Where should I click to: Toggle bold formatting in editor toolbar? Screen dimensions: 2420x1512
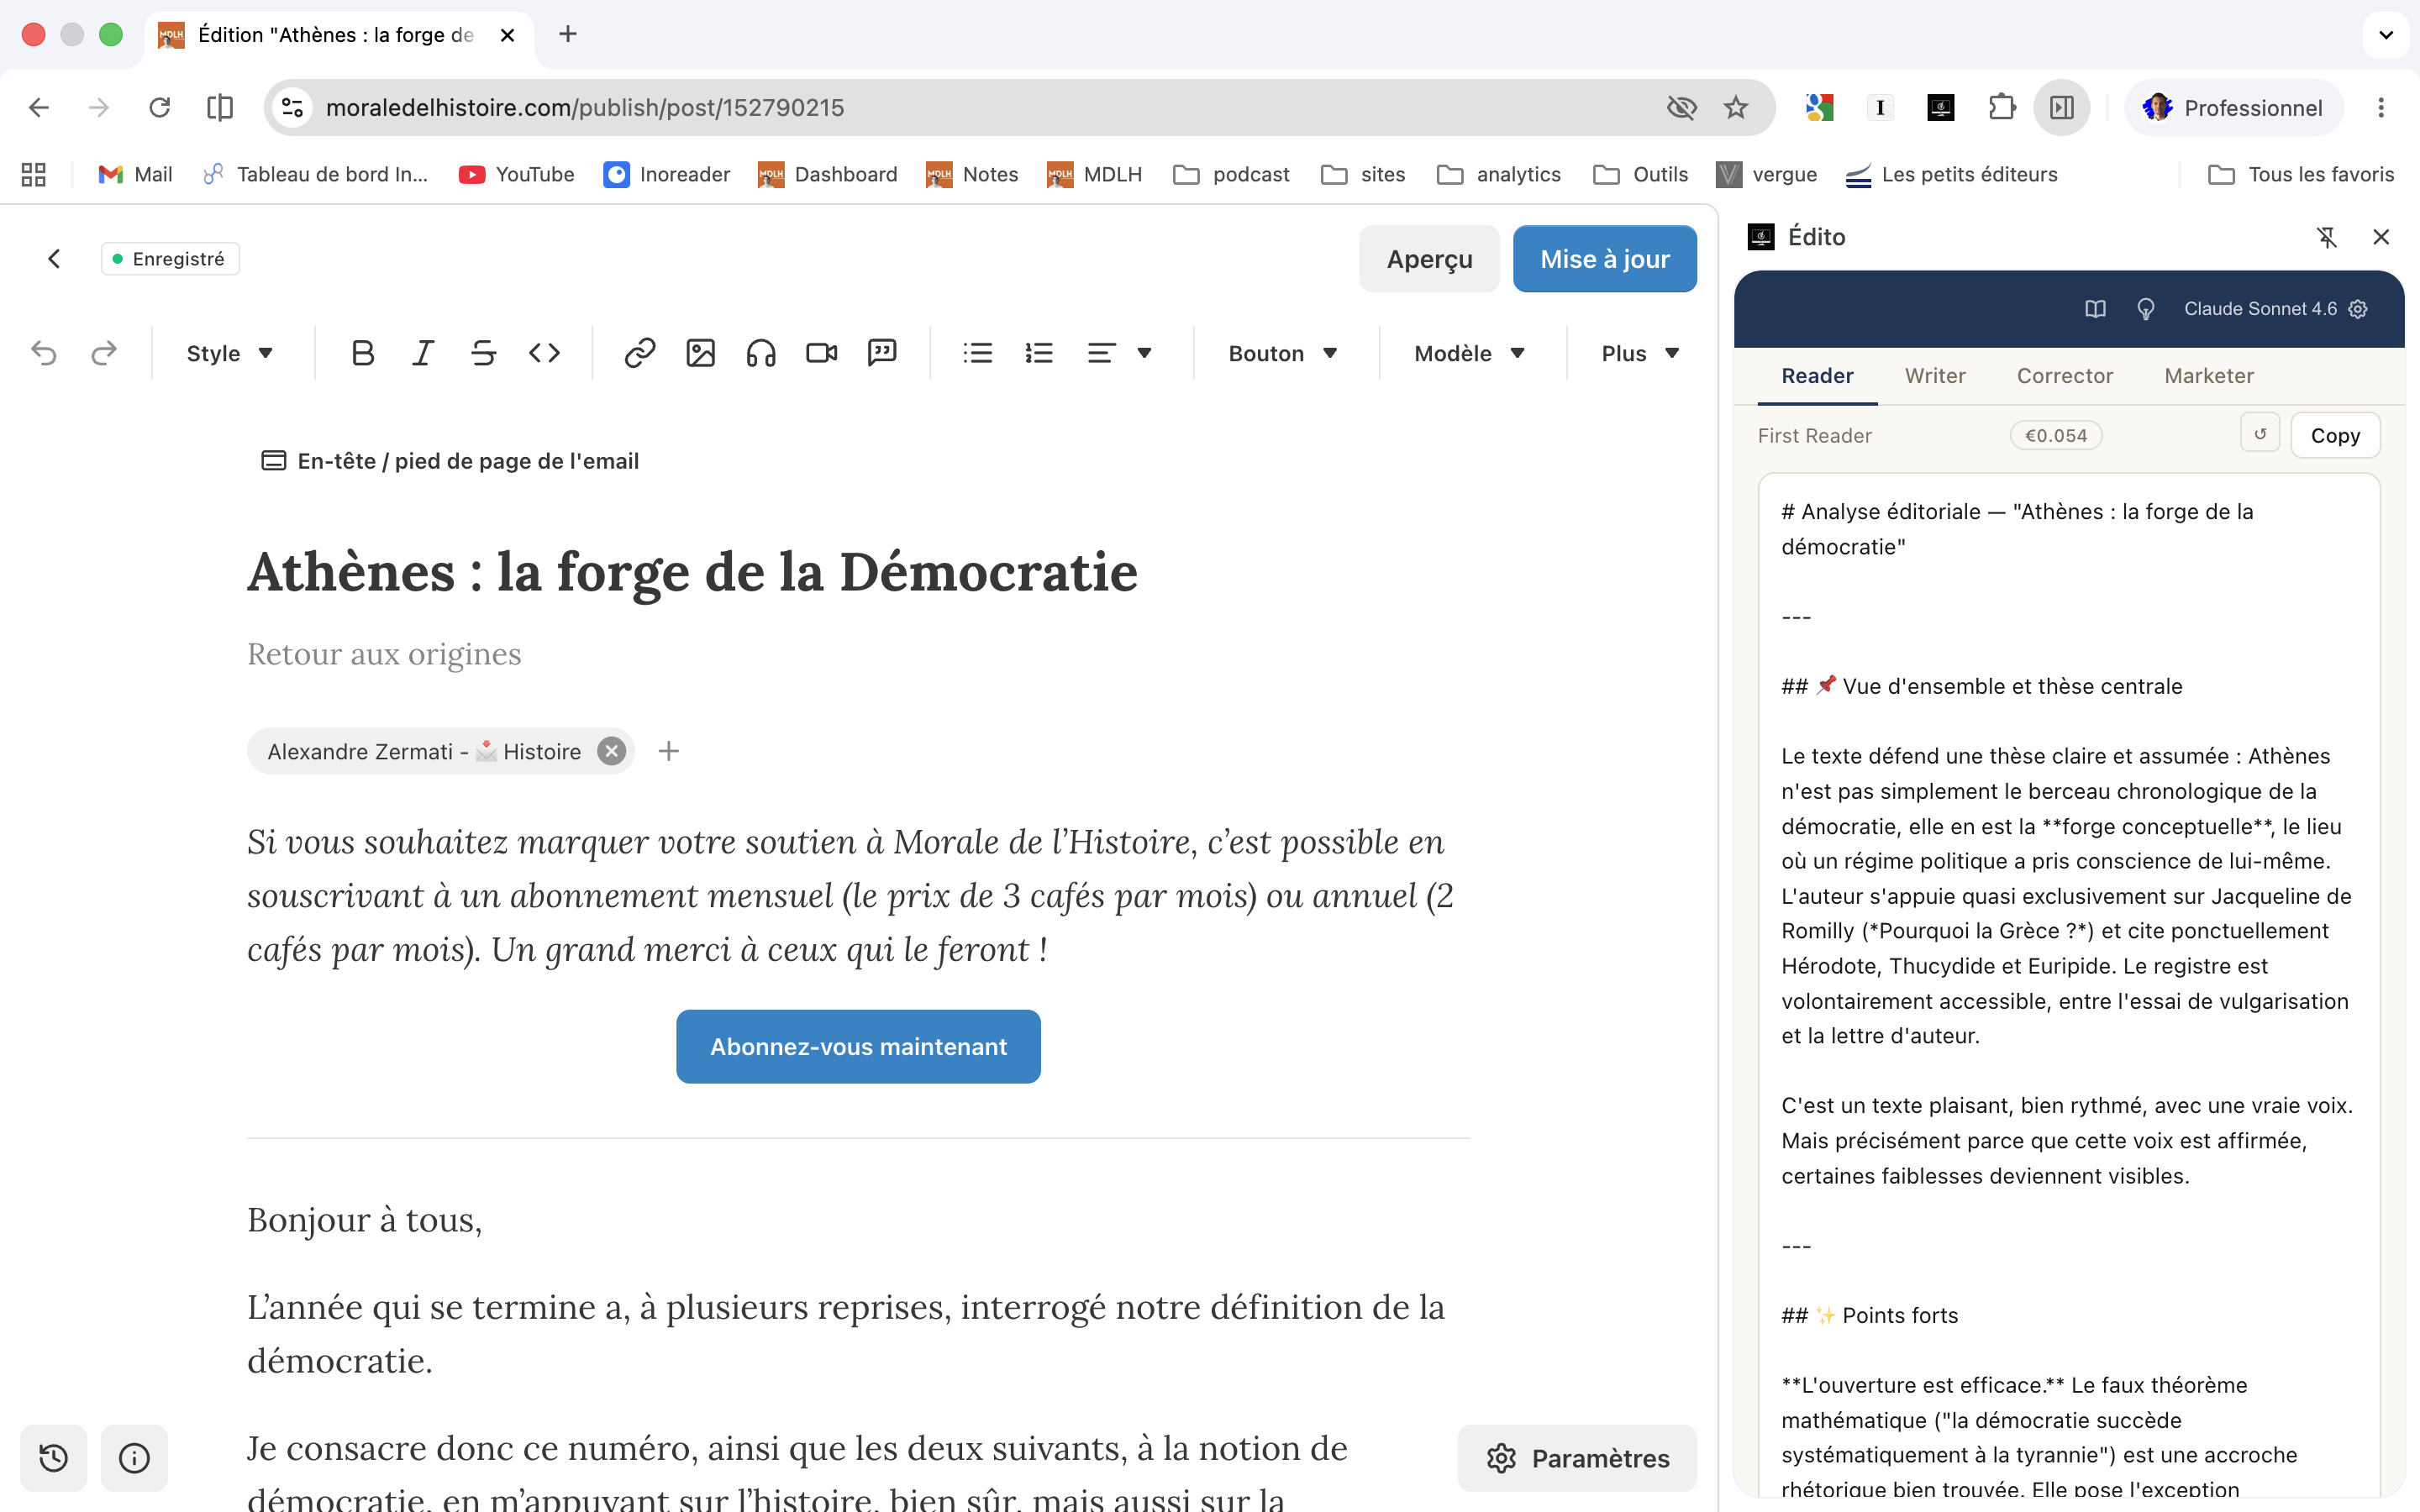tap(363, 353)
